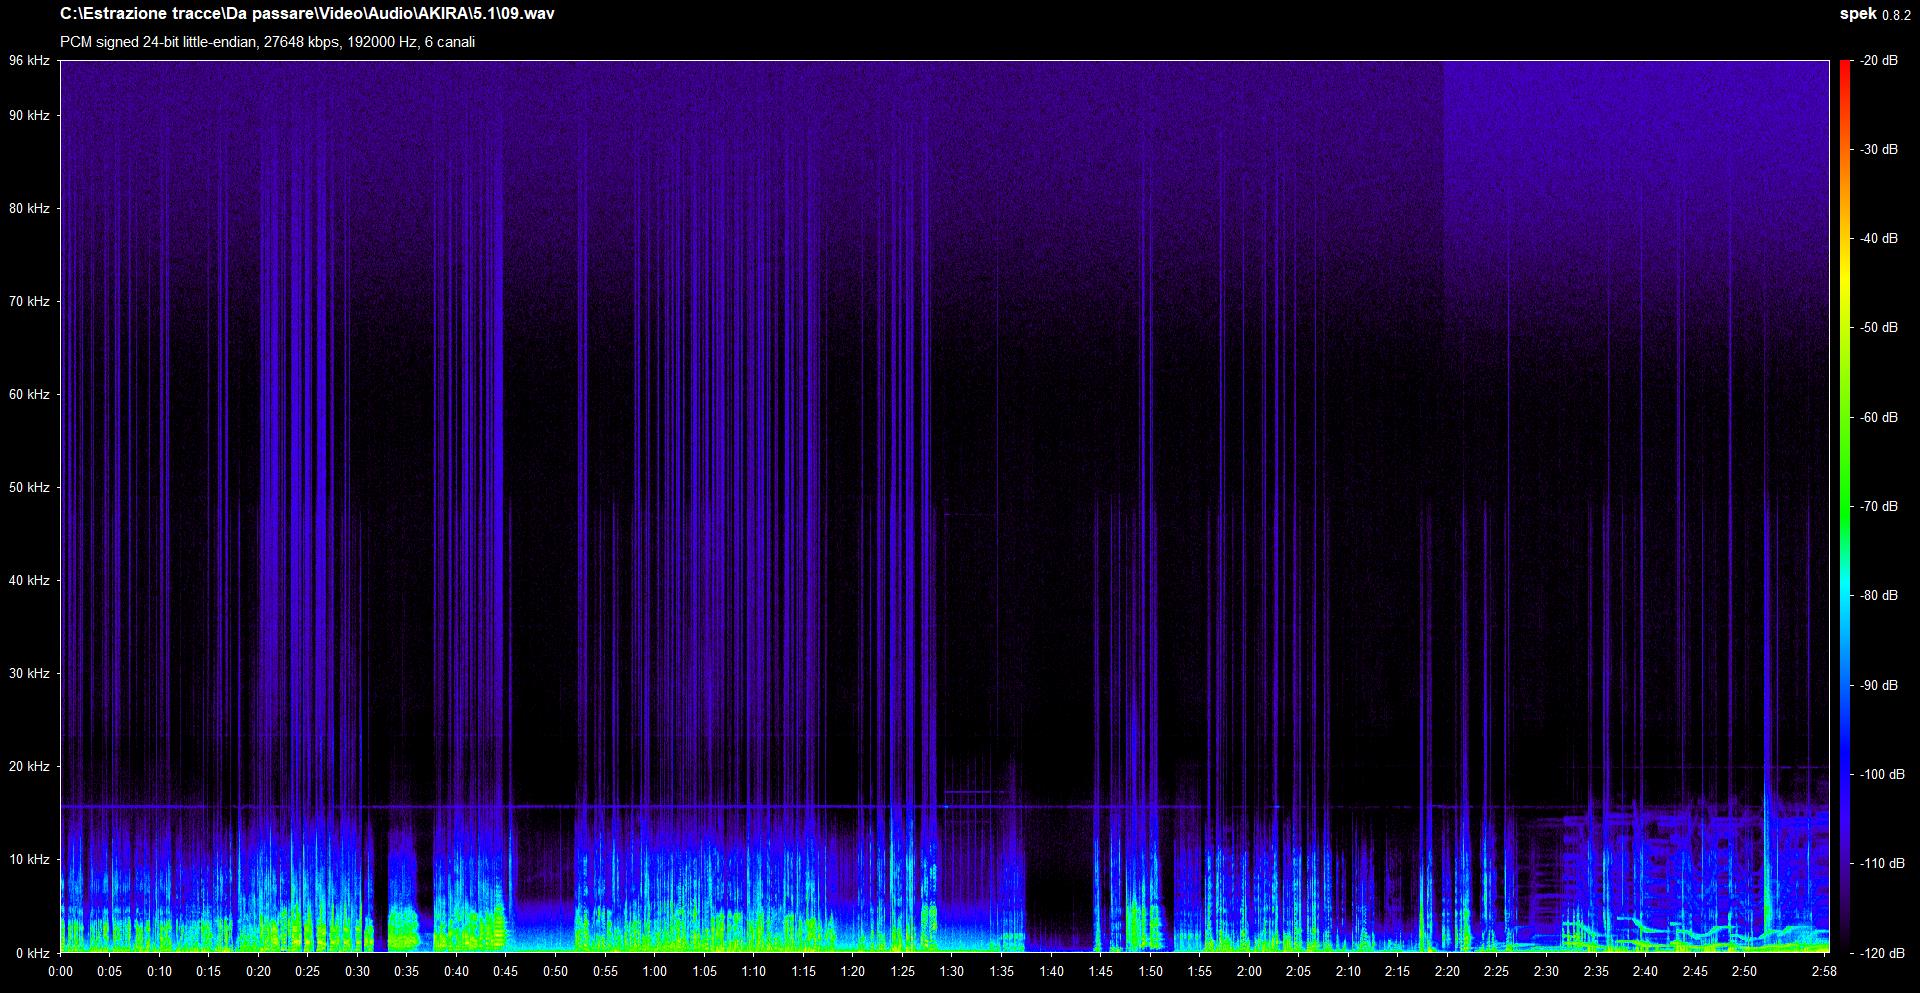
Task: Click the -20 dB level scale label
Action: point(1879,61)
